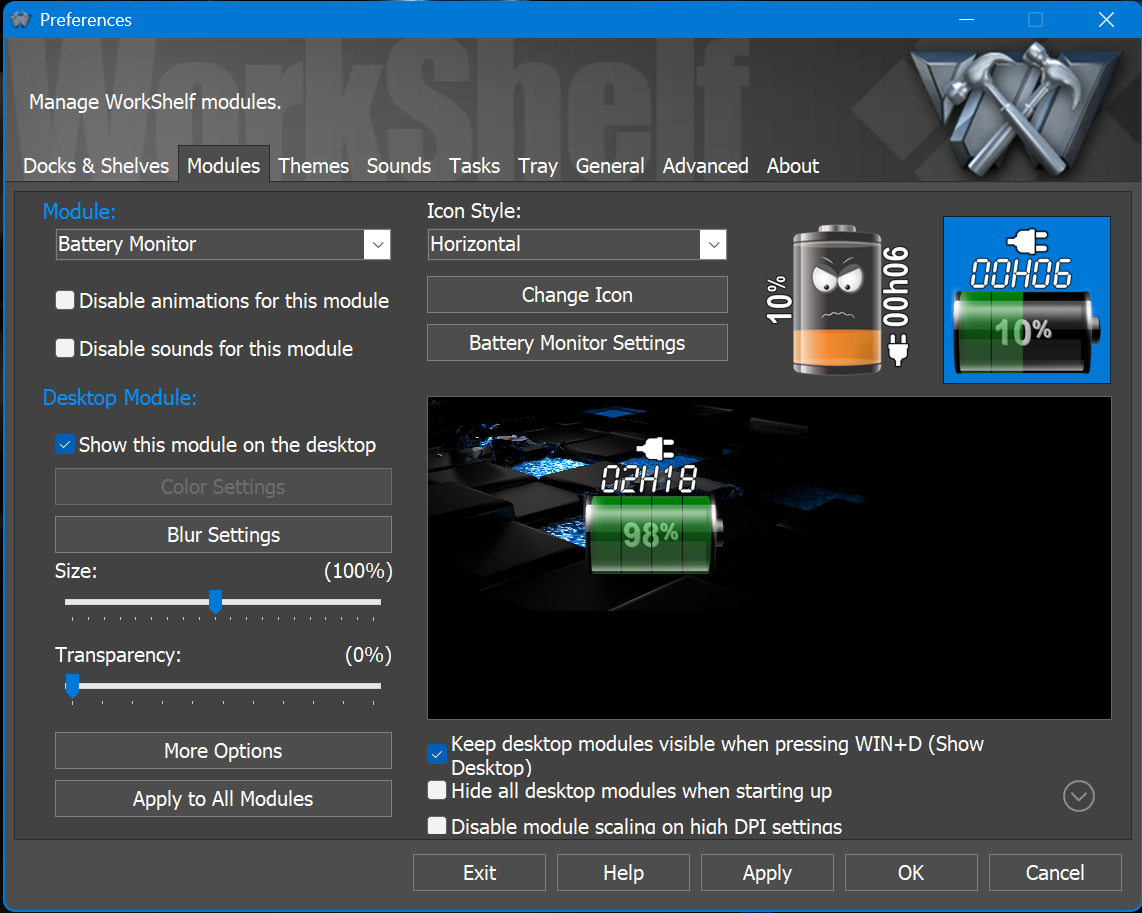Enable Disable animations for this module
The width and height of the screenshot is (1142, 913).
[x=65, y=300]
